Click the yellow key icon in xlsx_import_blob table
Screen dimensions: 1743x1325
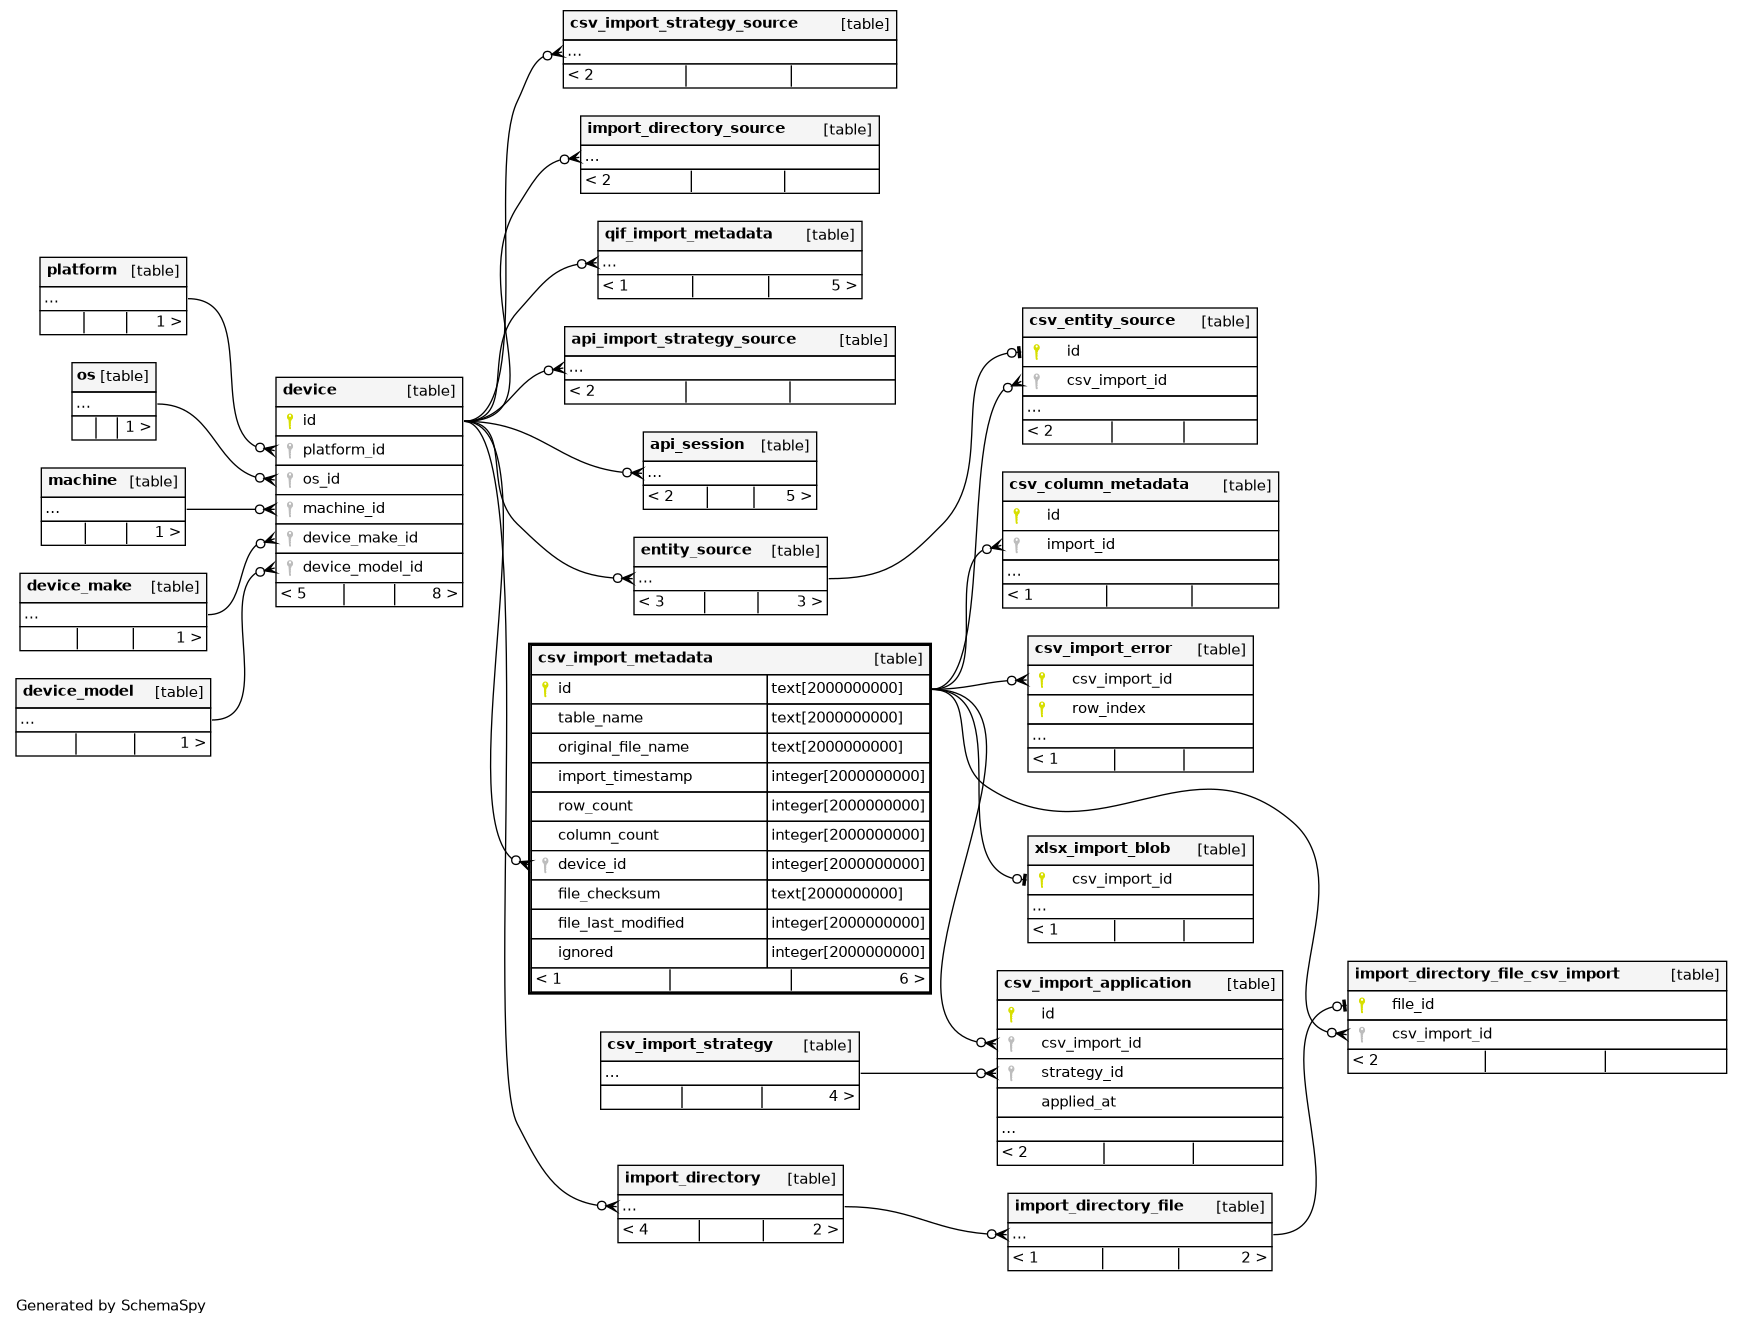click(x=1042, y=880)
